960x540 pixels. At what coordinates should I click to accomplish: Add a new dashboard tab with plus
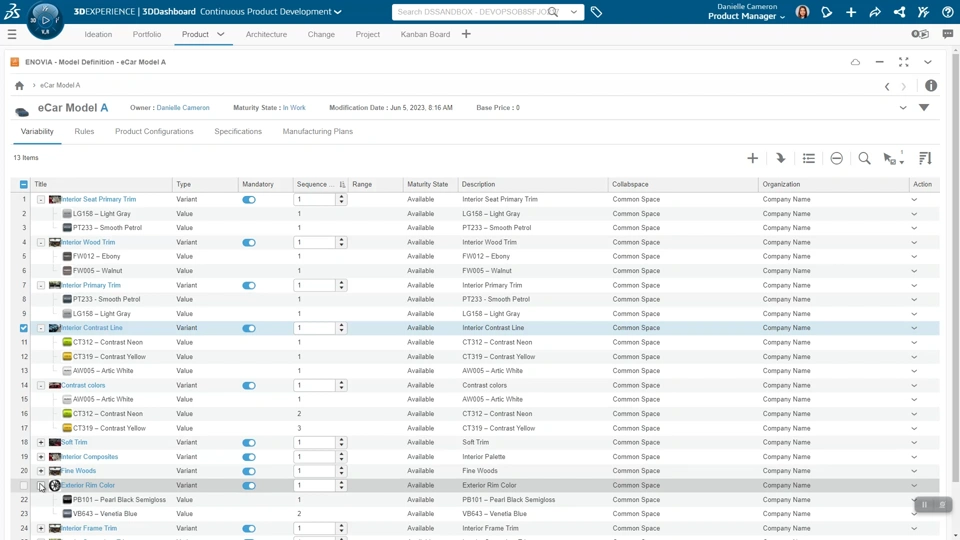[x=466, y=34]
